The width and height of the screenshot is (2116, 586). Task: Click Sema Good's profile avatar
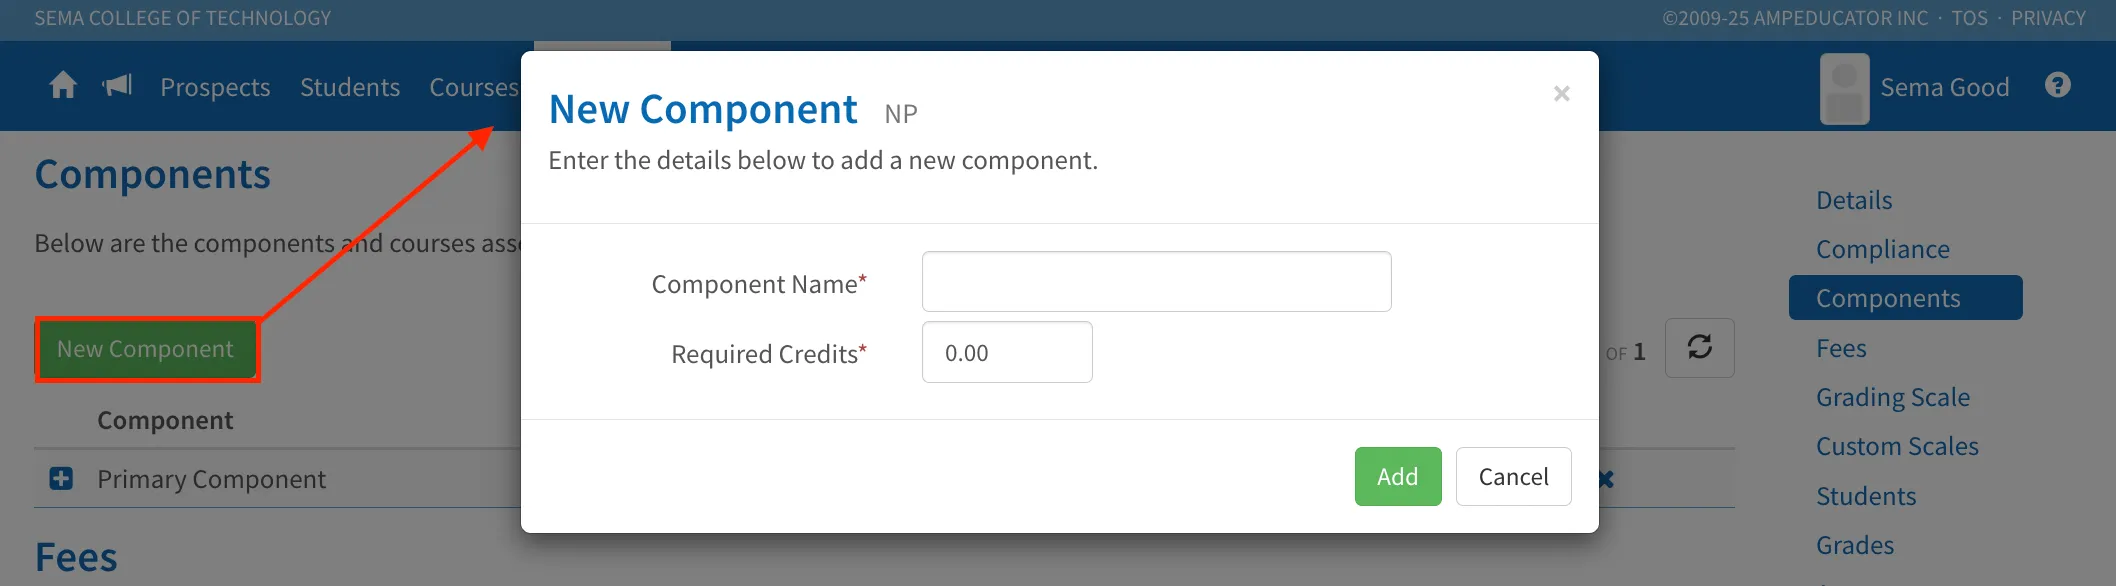pos(1844,88)
